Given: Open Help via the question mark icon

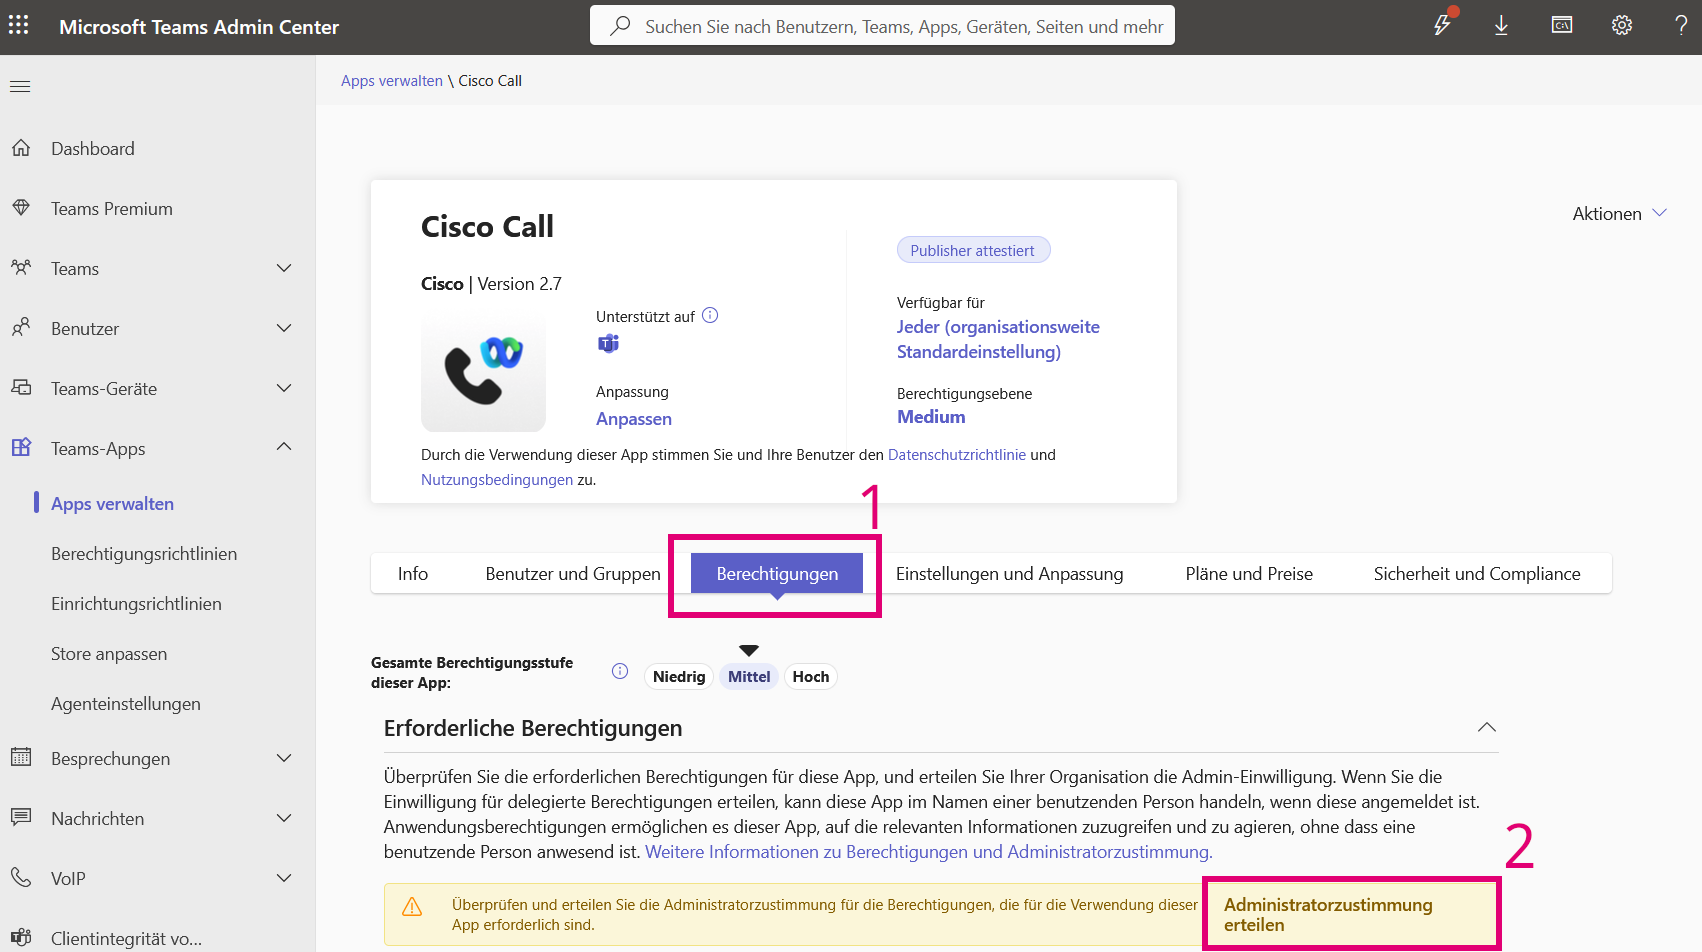Looking at the screenshot, I should pyautogui.click(x=1681, y=25).
